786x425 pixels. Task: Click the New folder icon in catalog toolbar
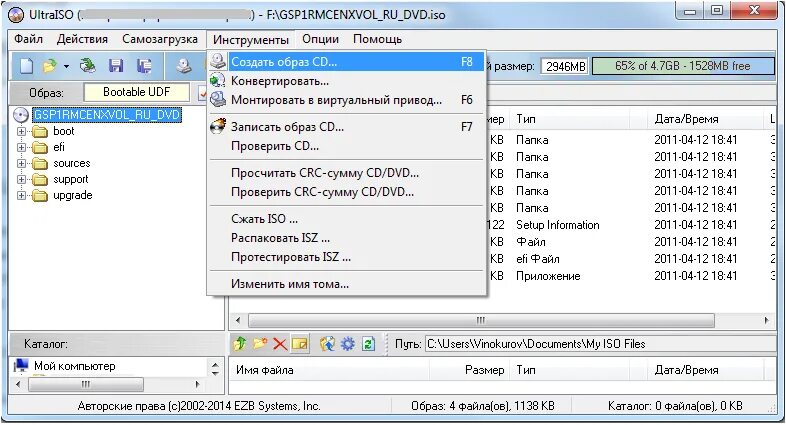260,344
